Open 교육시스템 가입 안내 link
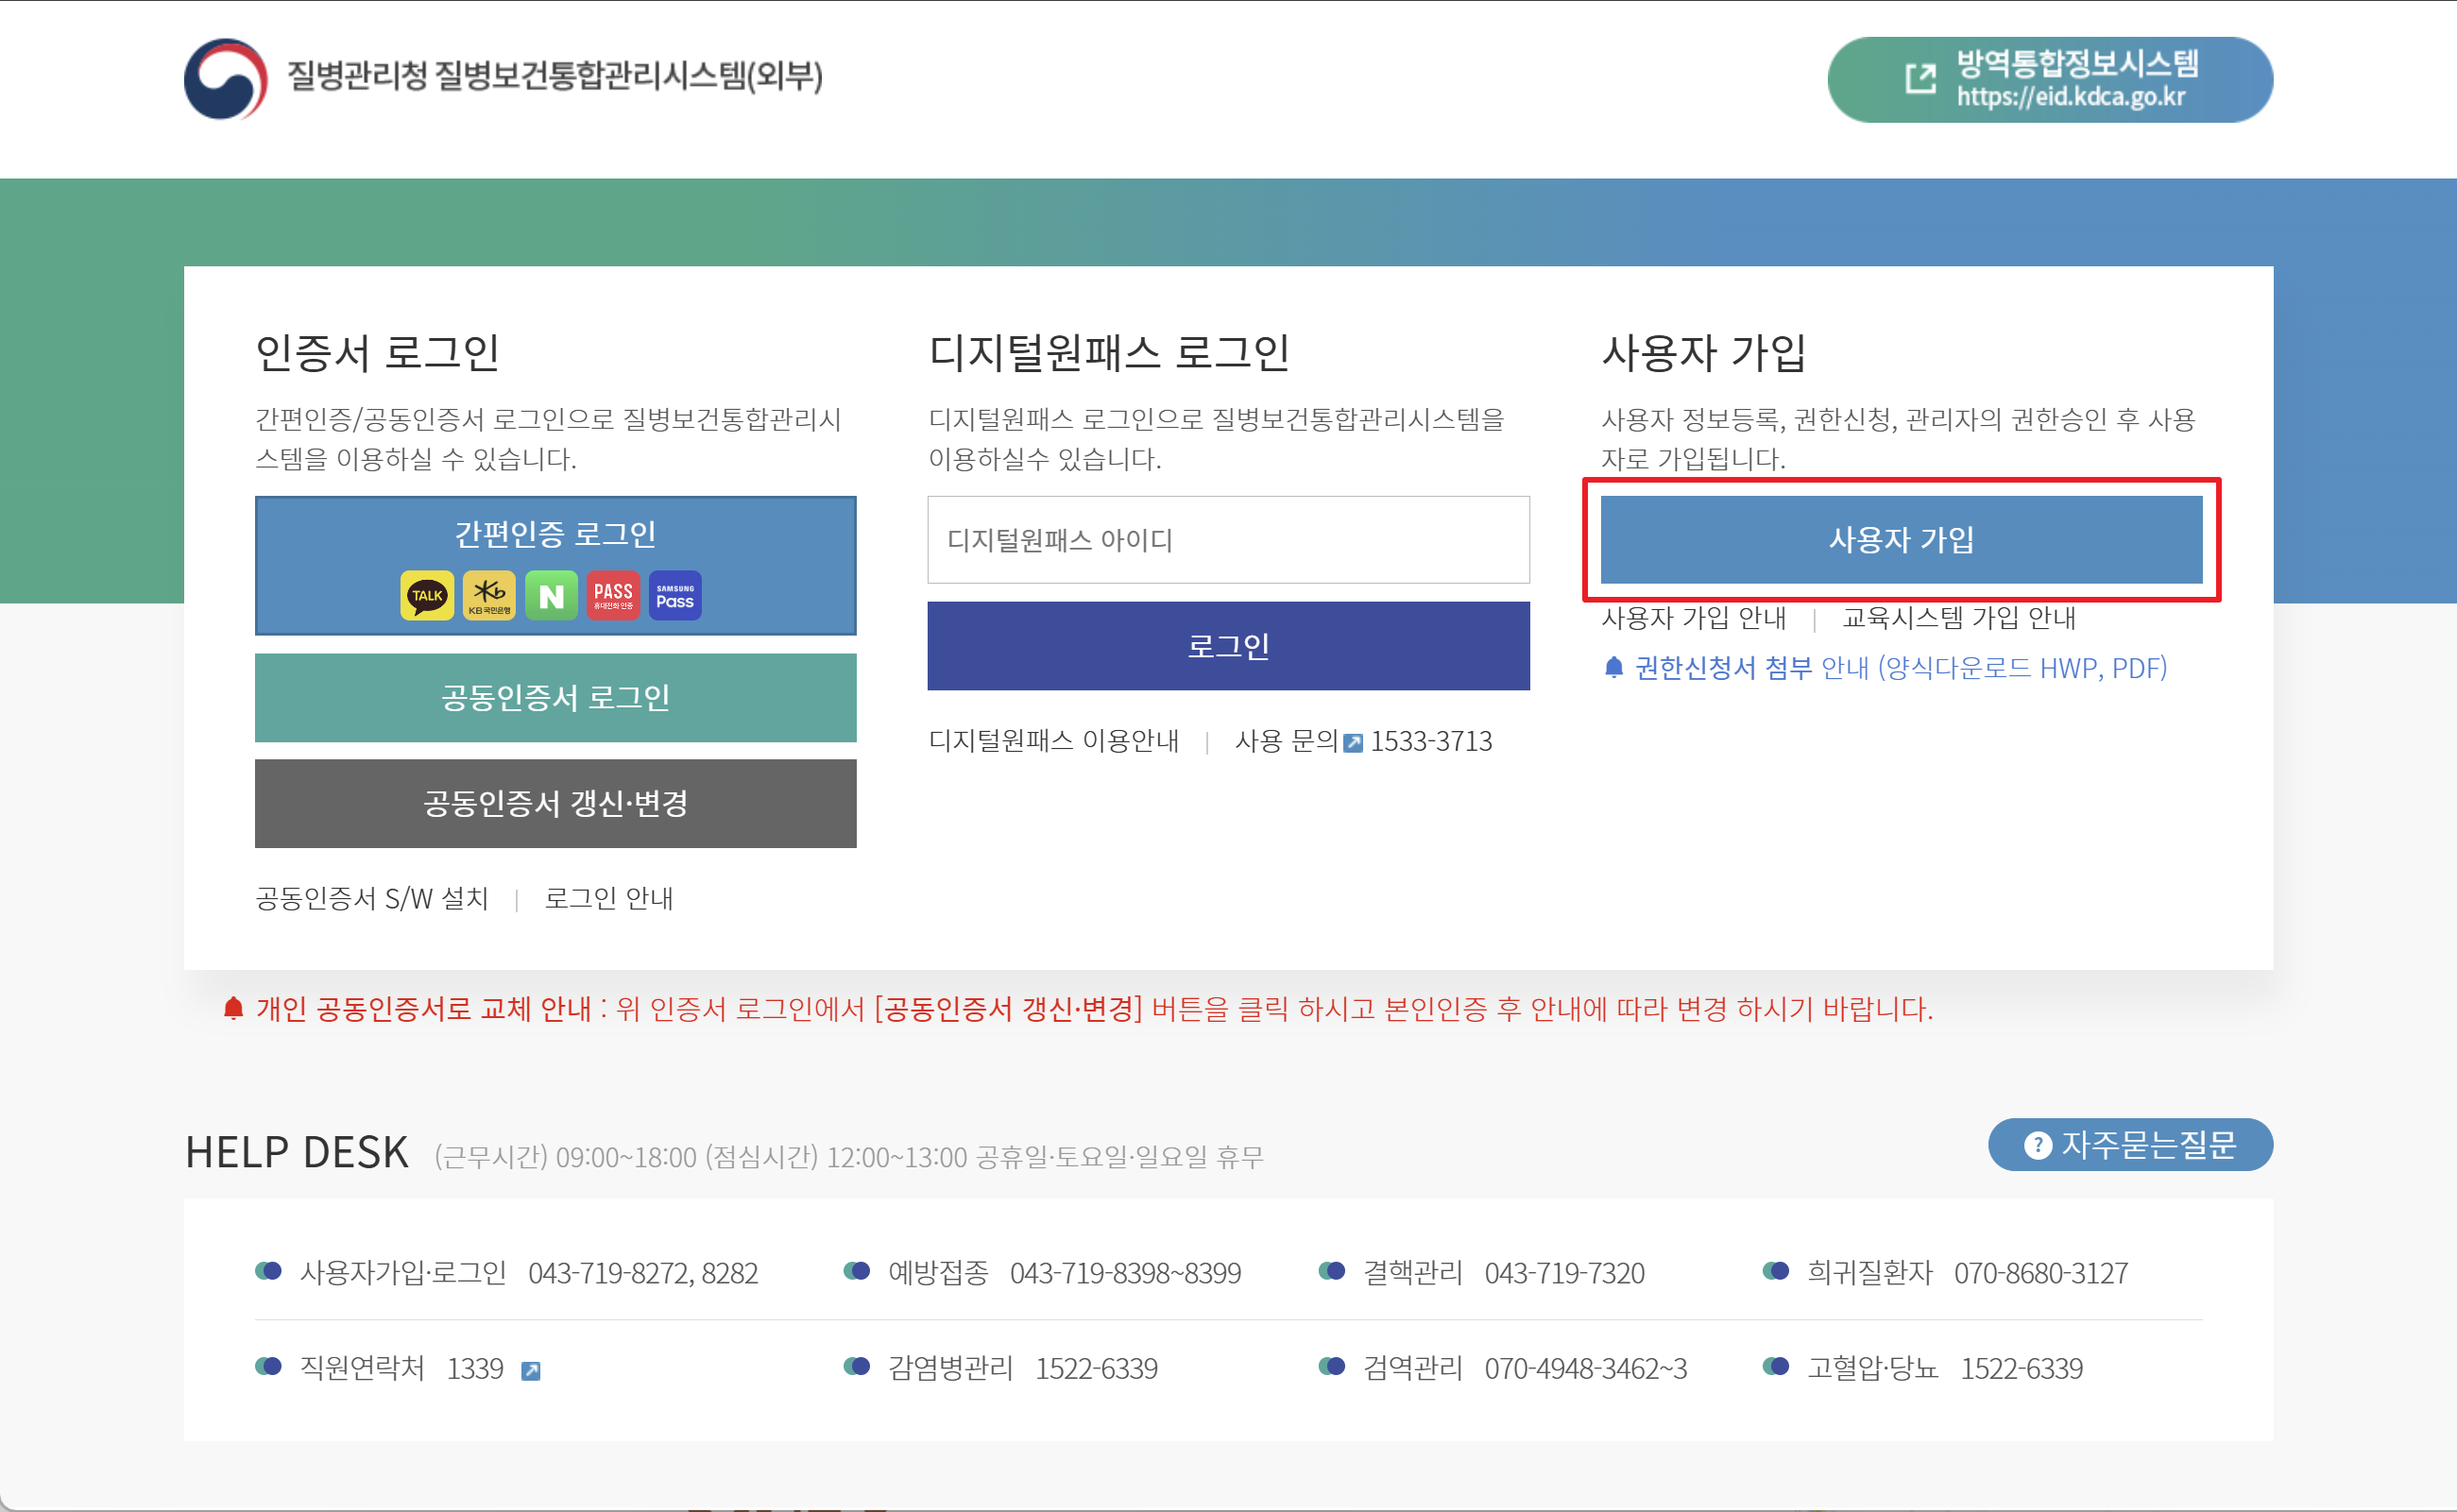 pyautogui.click(x=1959, y=619)
